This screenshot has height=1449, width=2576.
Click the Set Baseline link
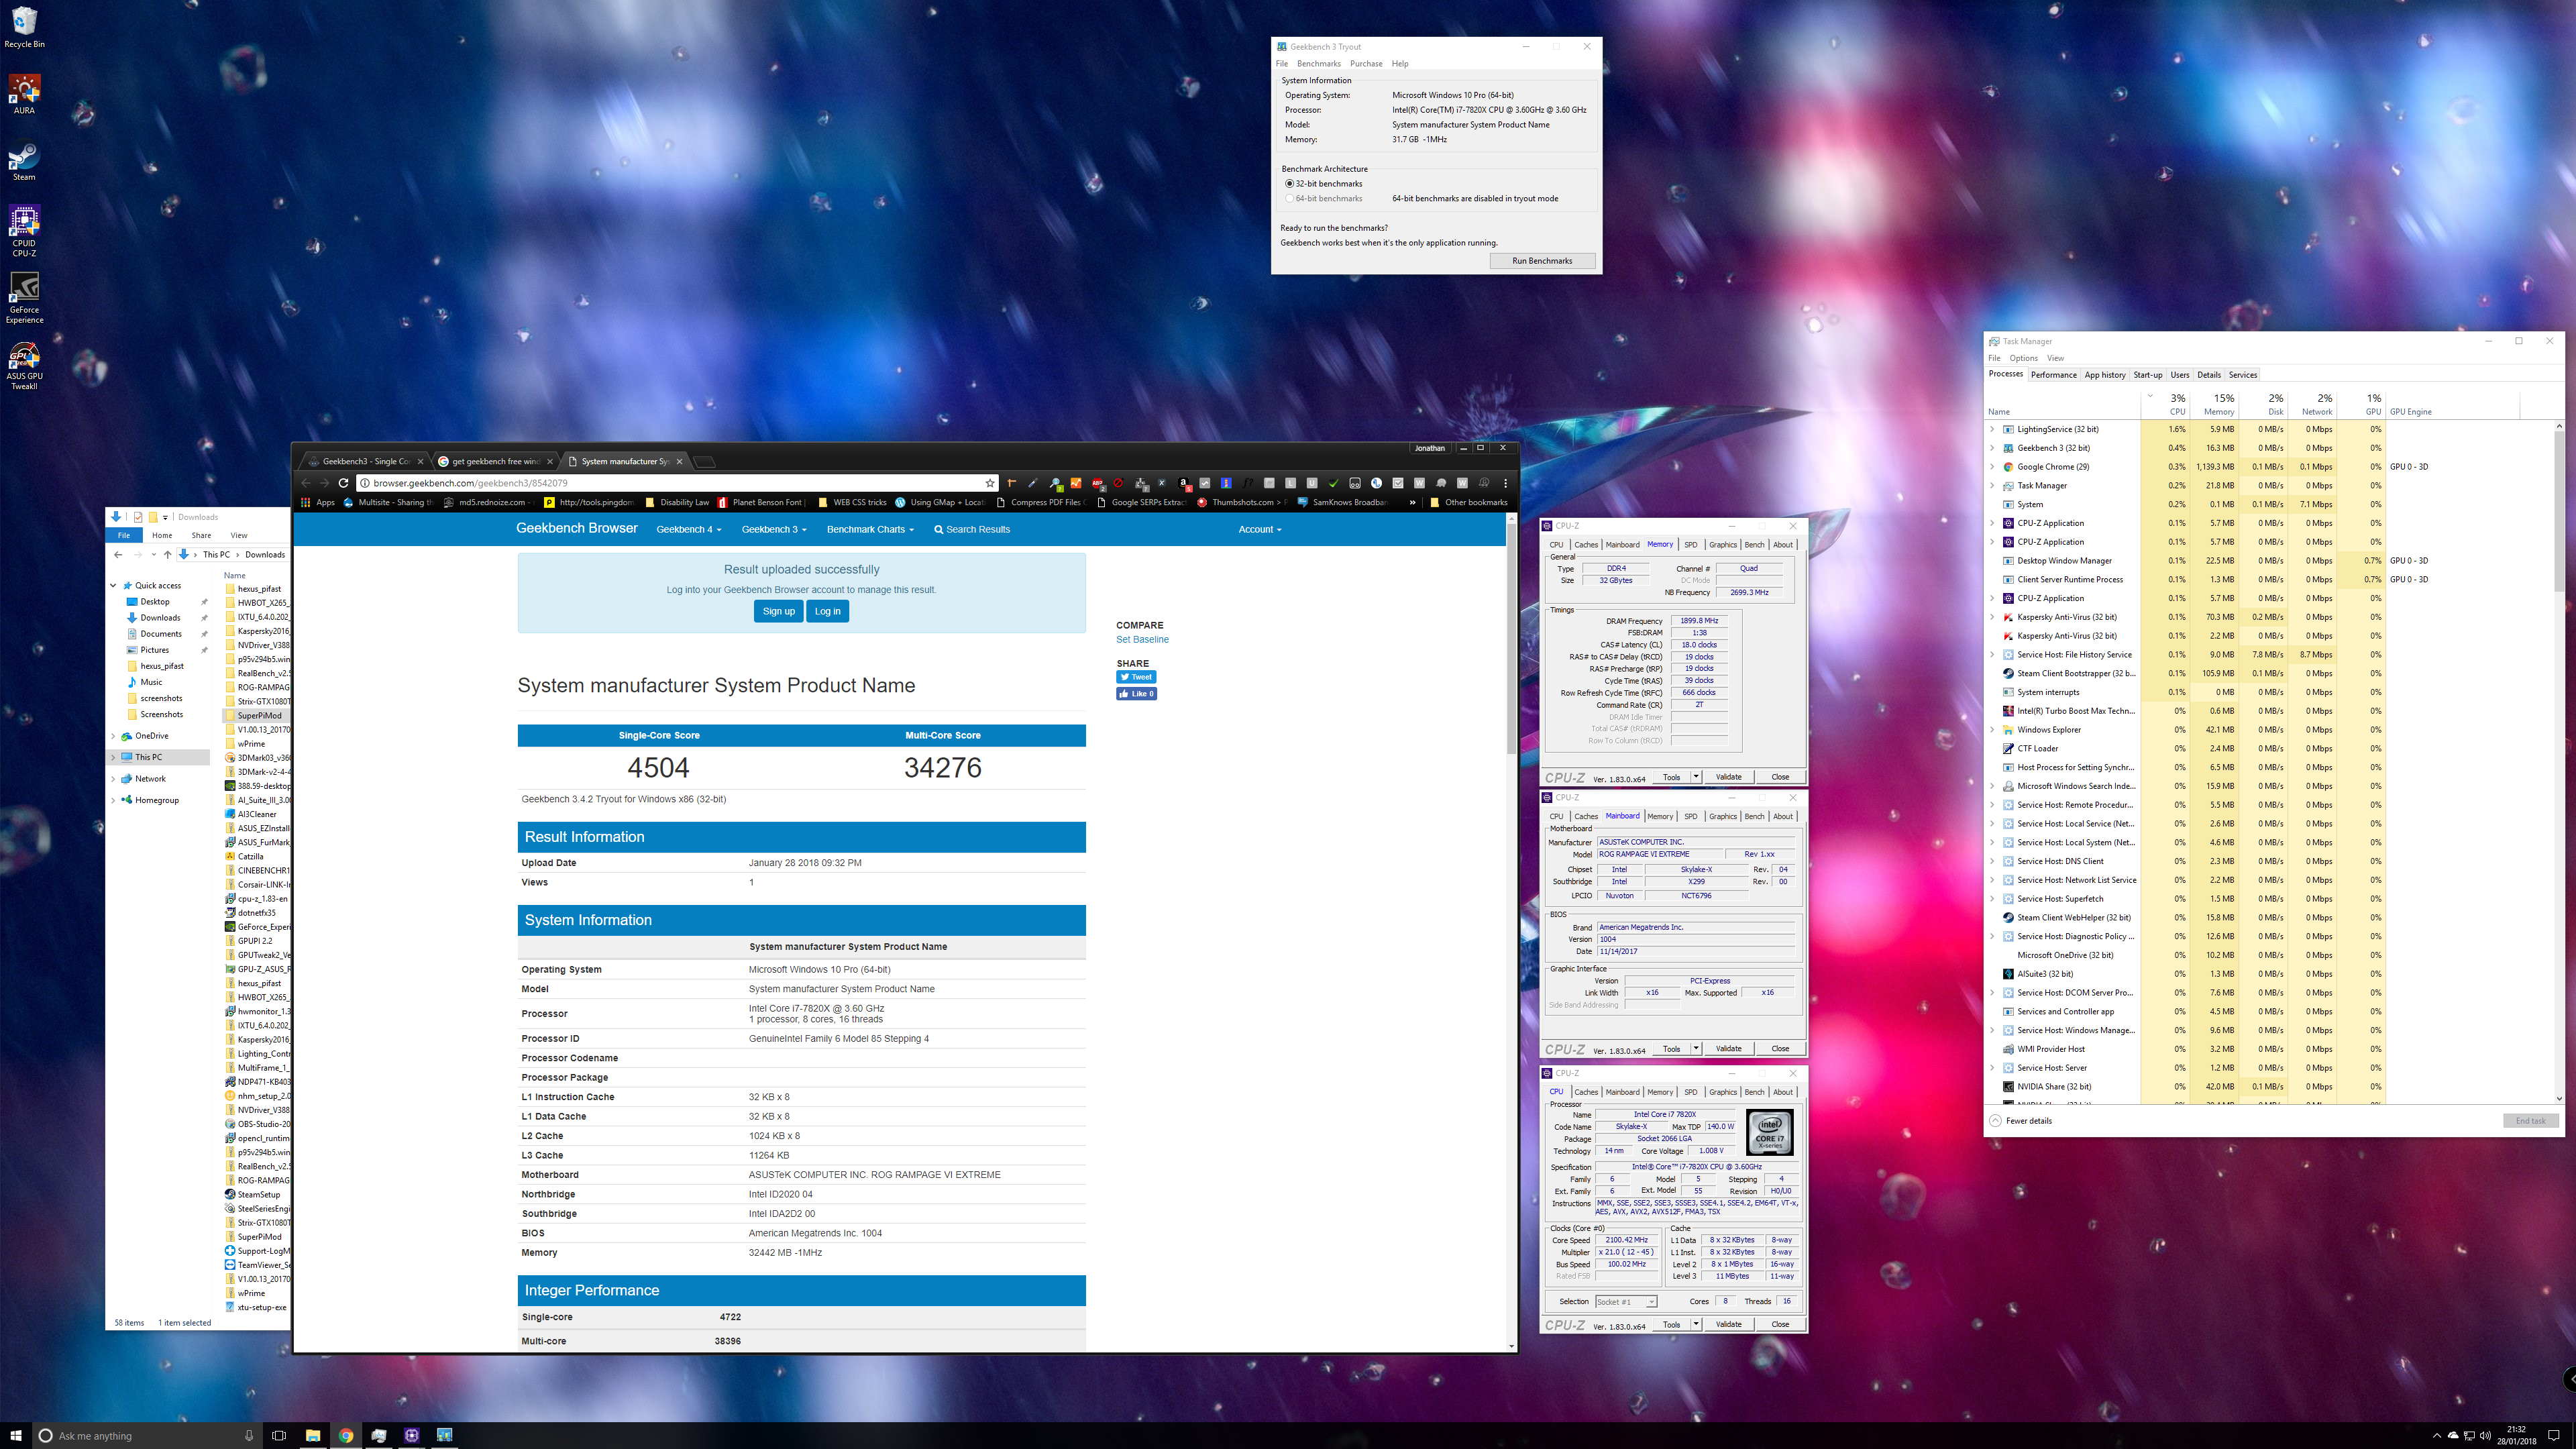click(x=1142, y=640)
